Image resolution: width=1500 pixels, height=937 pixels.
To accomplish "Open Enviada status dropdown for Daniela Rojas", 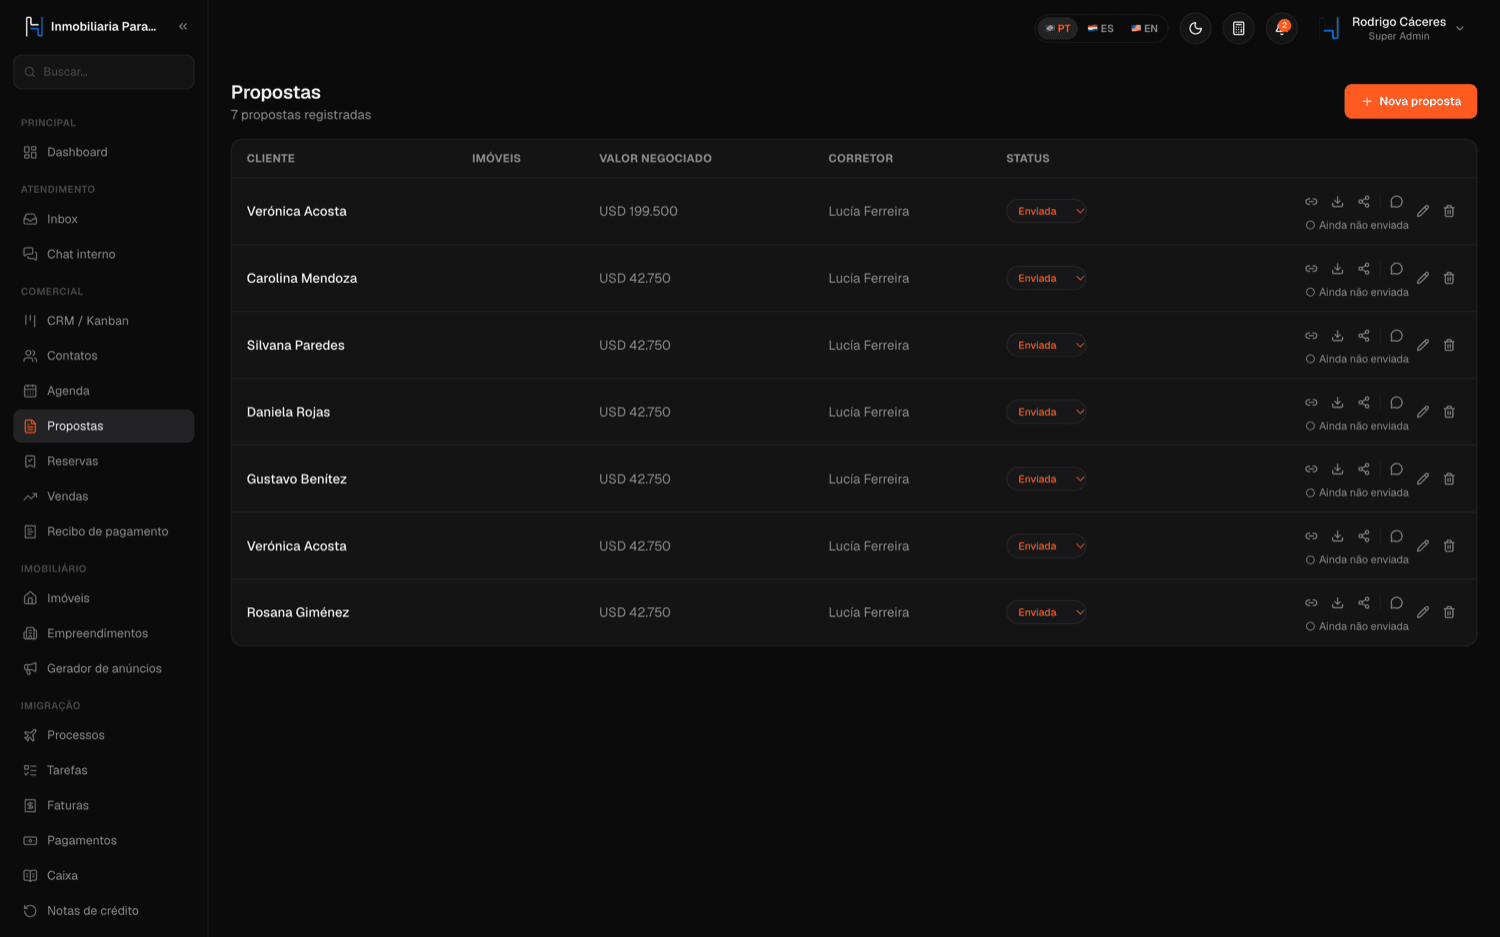I will [x=1046, y=412].
